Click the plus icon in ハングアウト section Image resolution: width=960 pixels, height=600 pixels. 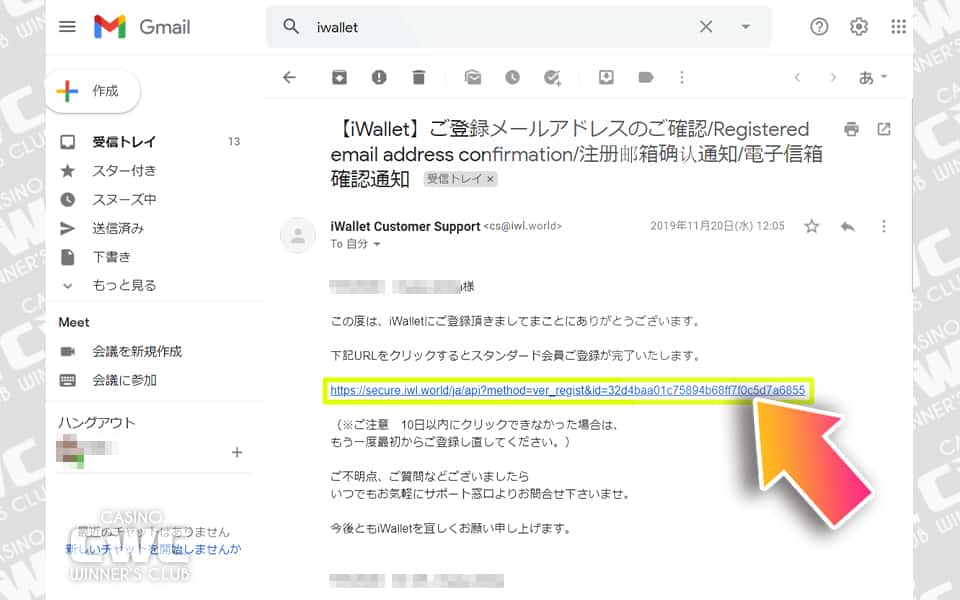(x=237, y=452)
